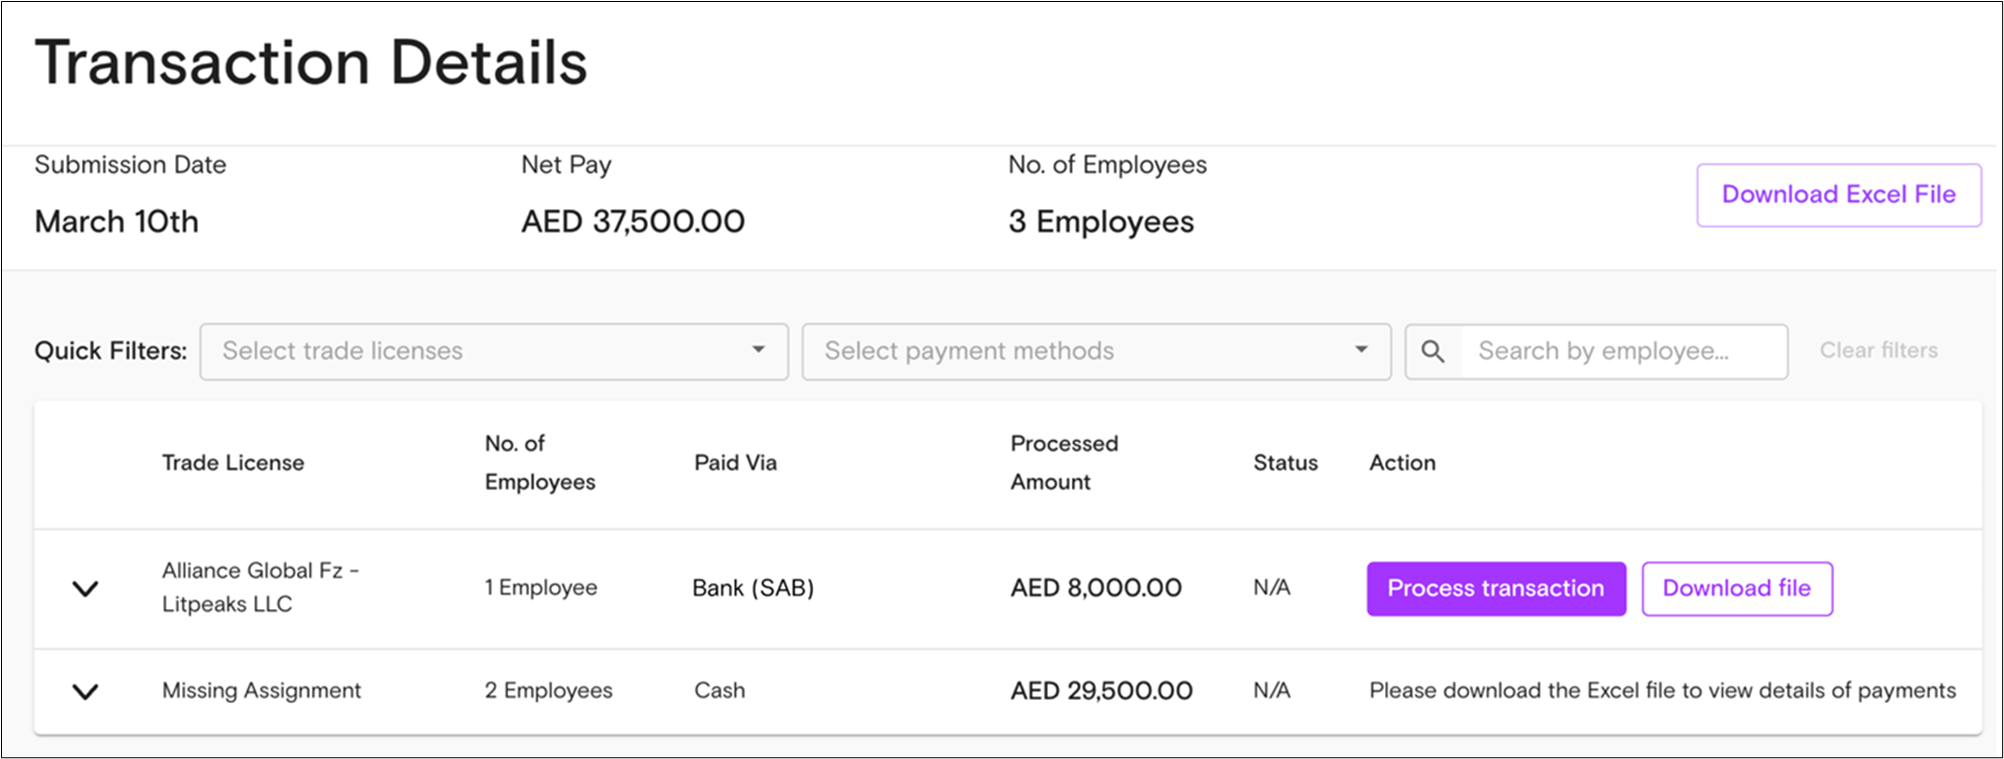Click N/A status in Missing Assignment row

coord(1272,690)
